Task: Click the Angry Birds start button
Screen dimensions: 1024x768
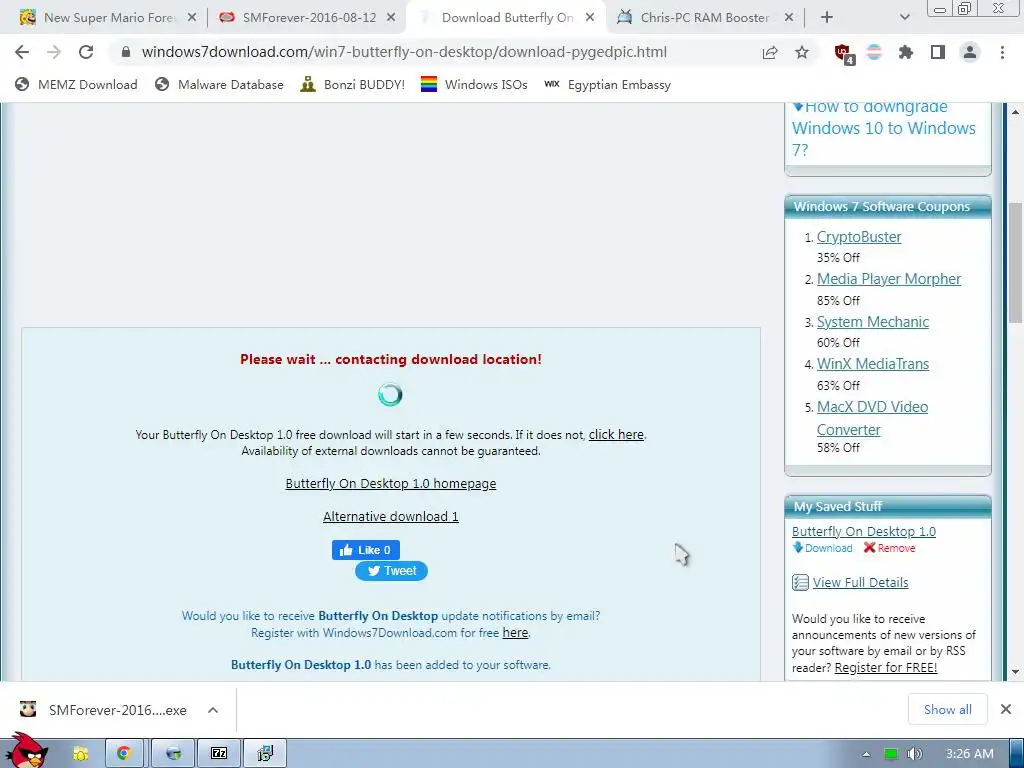Action: (x=27, y=751)
